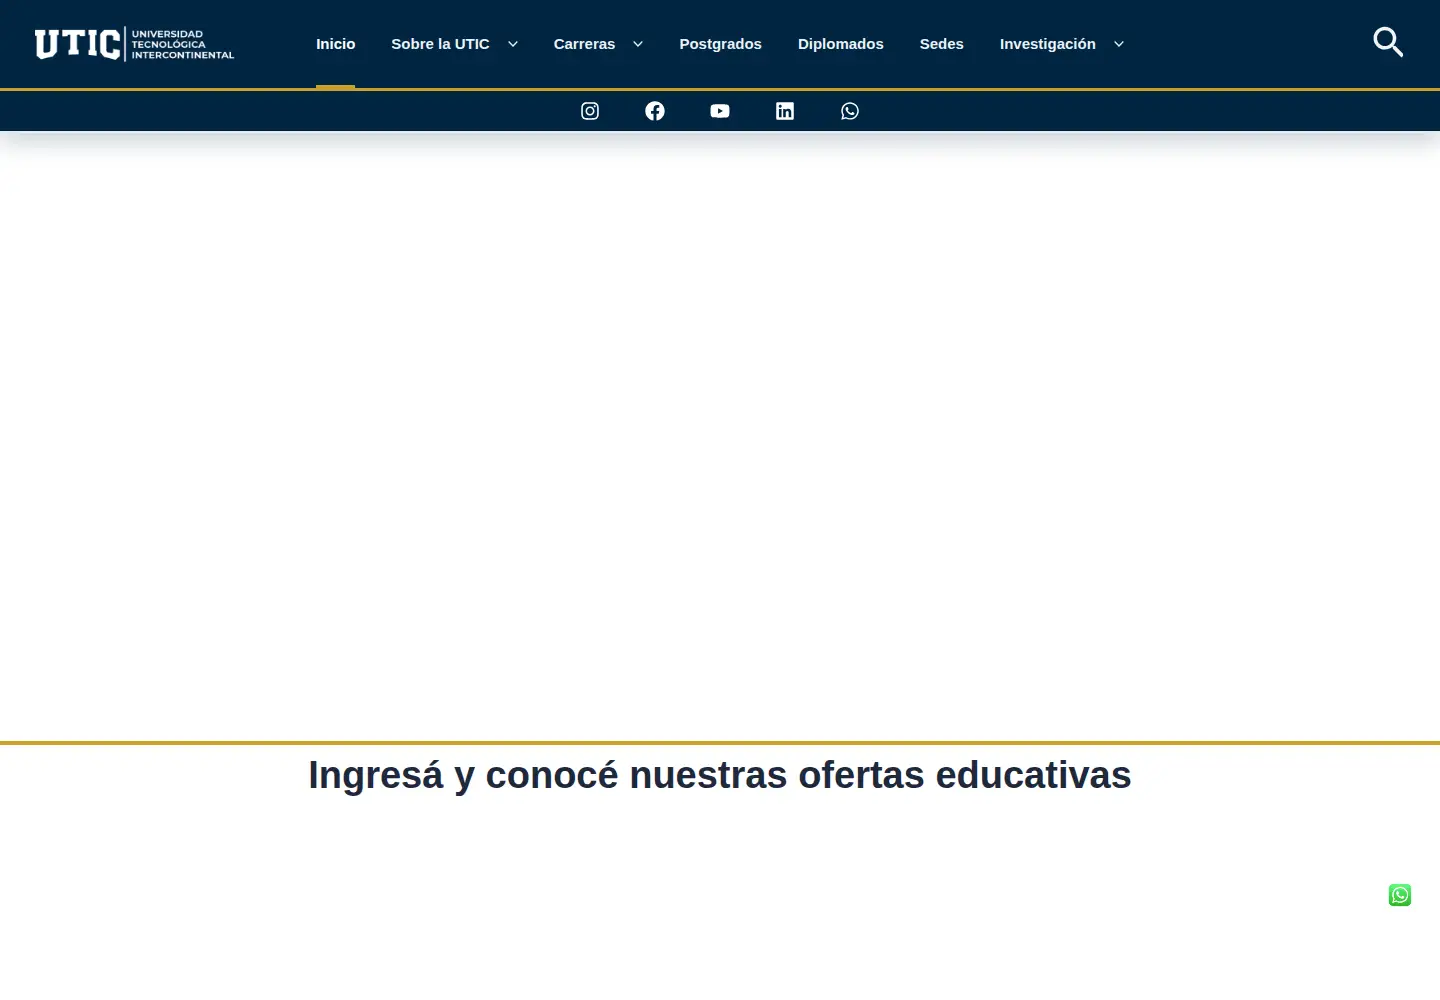Open the search magnifier icon
The height and width of the screenshot is (1000, 1440).
tap(1388, 43)
